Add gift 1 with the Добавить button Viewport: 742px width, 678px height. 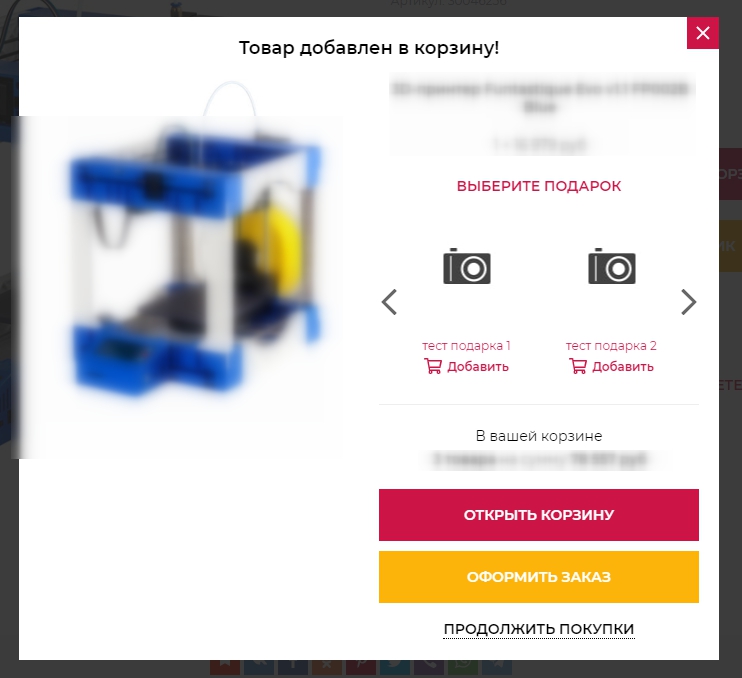coord(467,366)
